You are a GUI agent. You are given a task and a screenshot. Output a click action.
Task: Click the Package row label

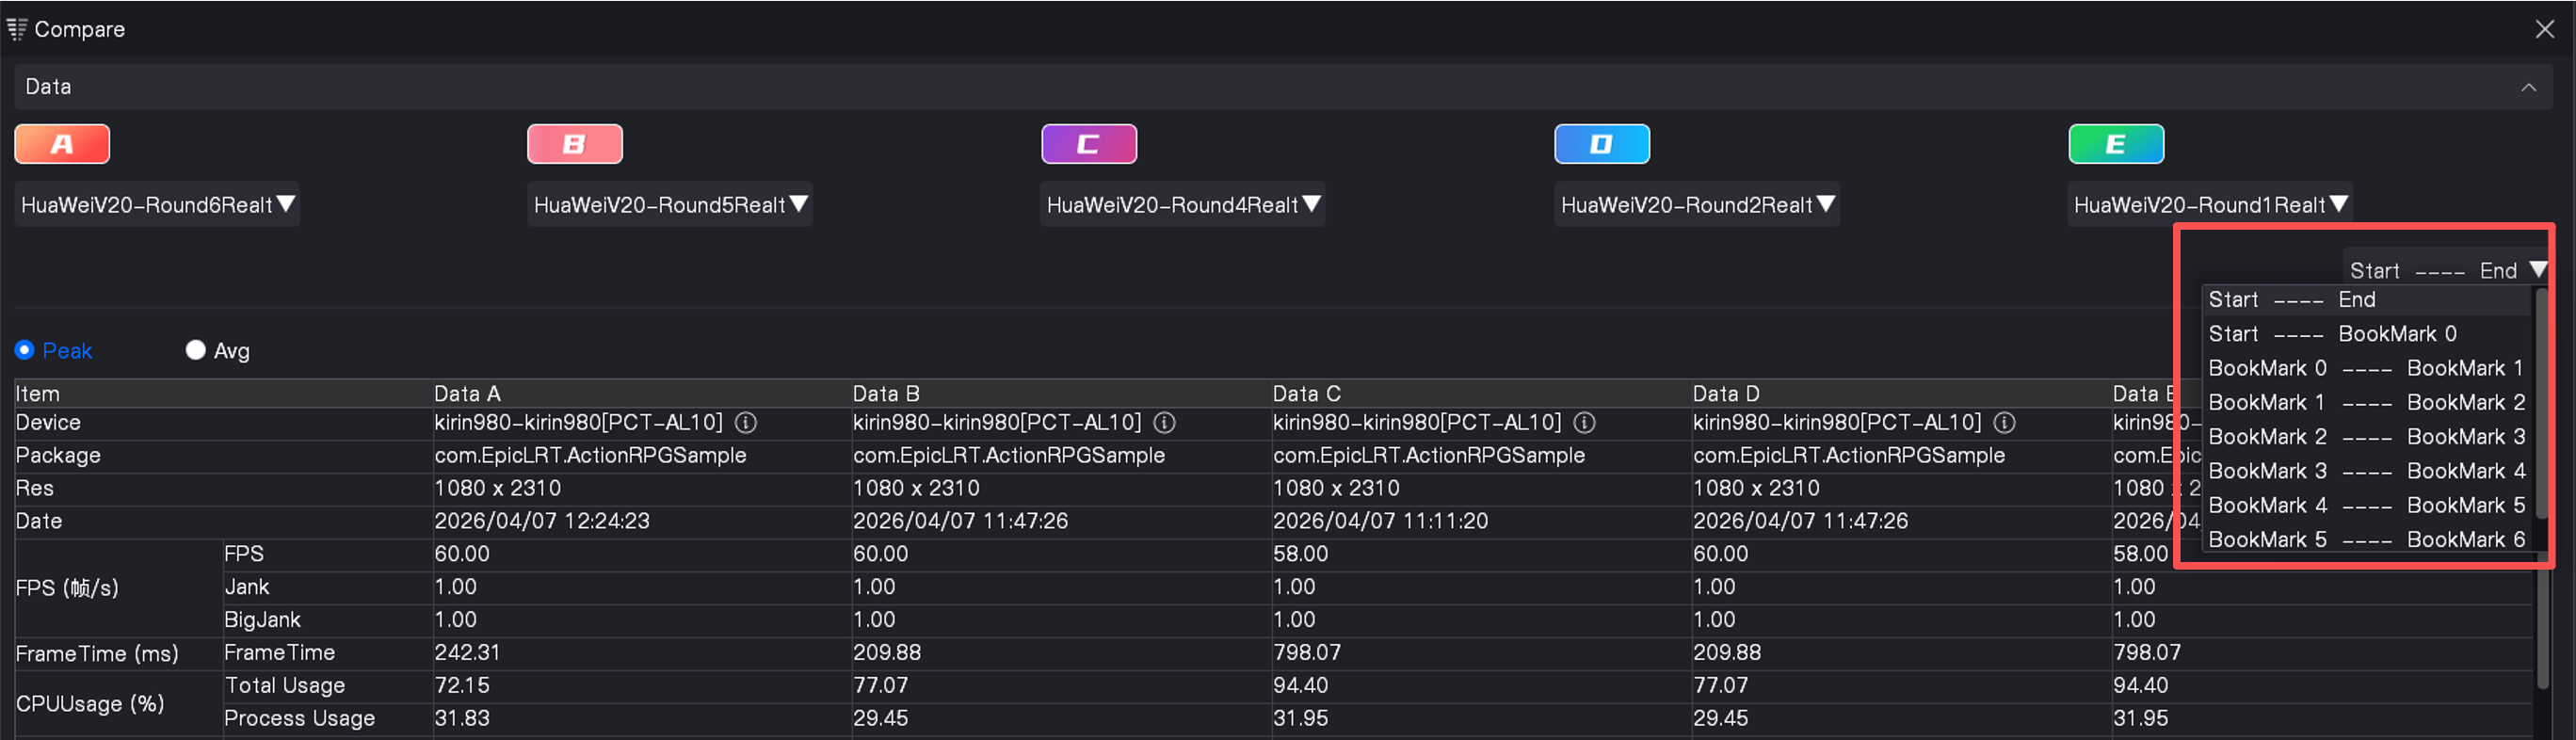tap(58, 456)
